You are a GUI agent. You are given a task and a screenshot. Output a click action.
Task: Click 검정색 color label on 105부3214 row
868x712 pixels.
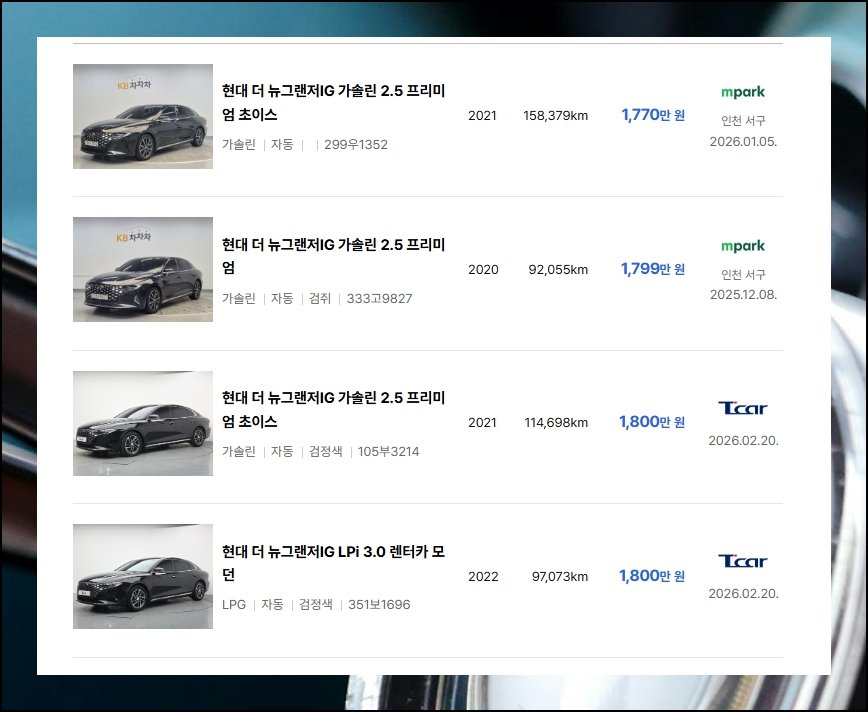click(325, 451)
